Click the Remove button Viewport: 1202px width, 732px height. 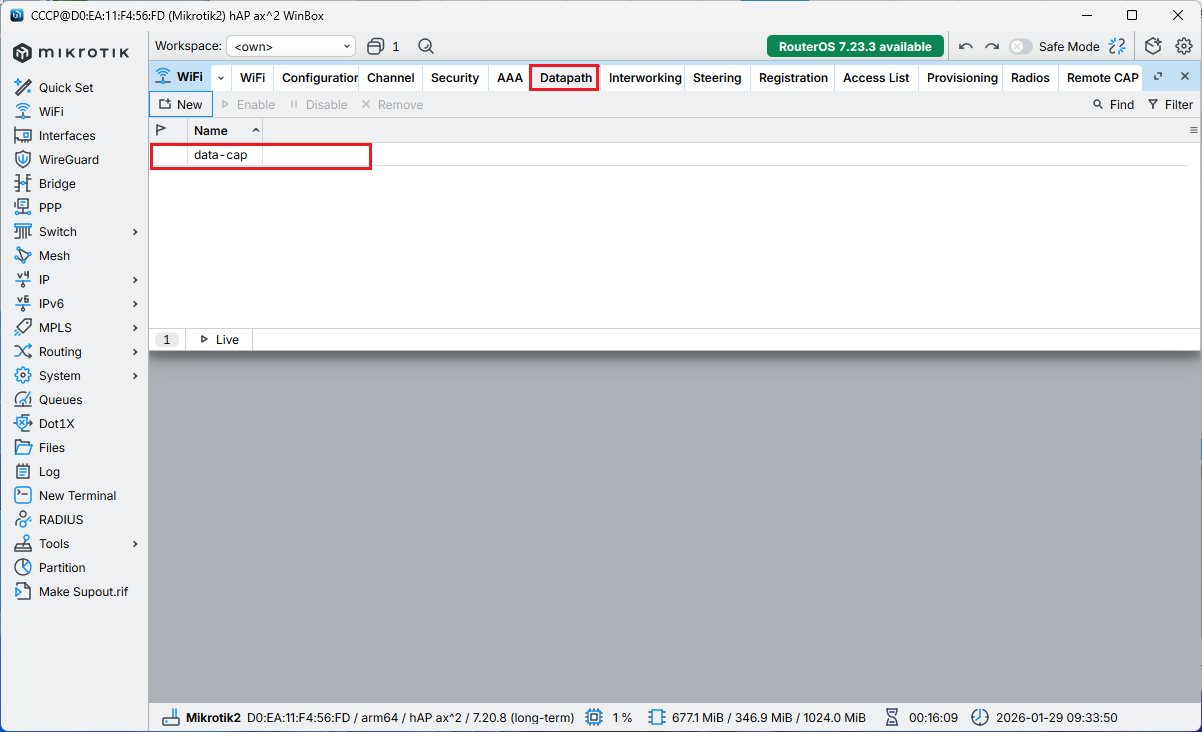[x=392, y=104]
